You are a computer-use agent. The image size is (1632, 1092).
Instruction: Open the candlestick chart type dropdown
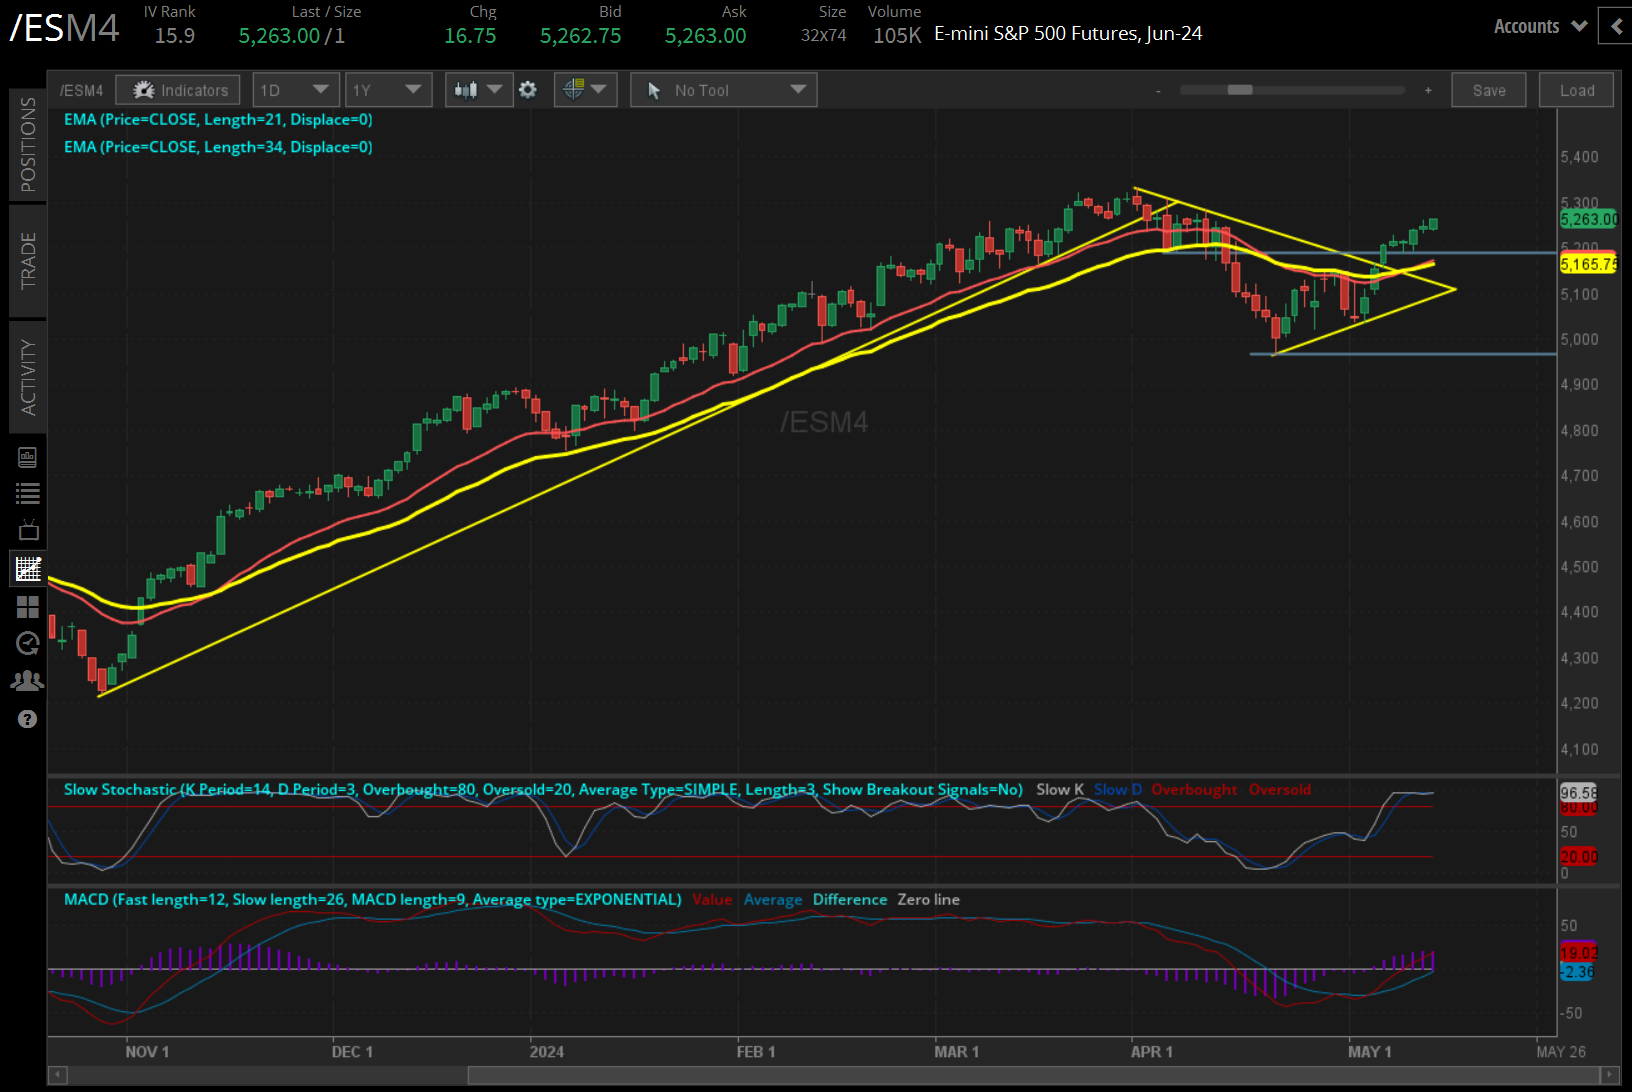478,90
